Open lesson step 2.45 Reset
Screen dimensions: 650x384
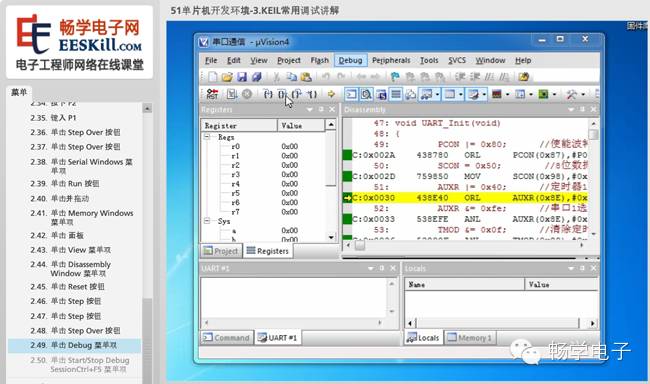click(x=67, y=287)
